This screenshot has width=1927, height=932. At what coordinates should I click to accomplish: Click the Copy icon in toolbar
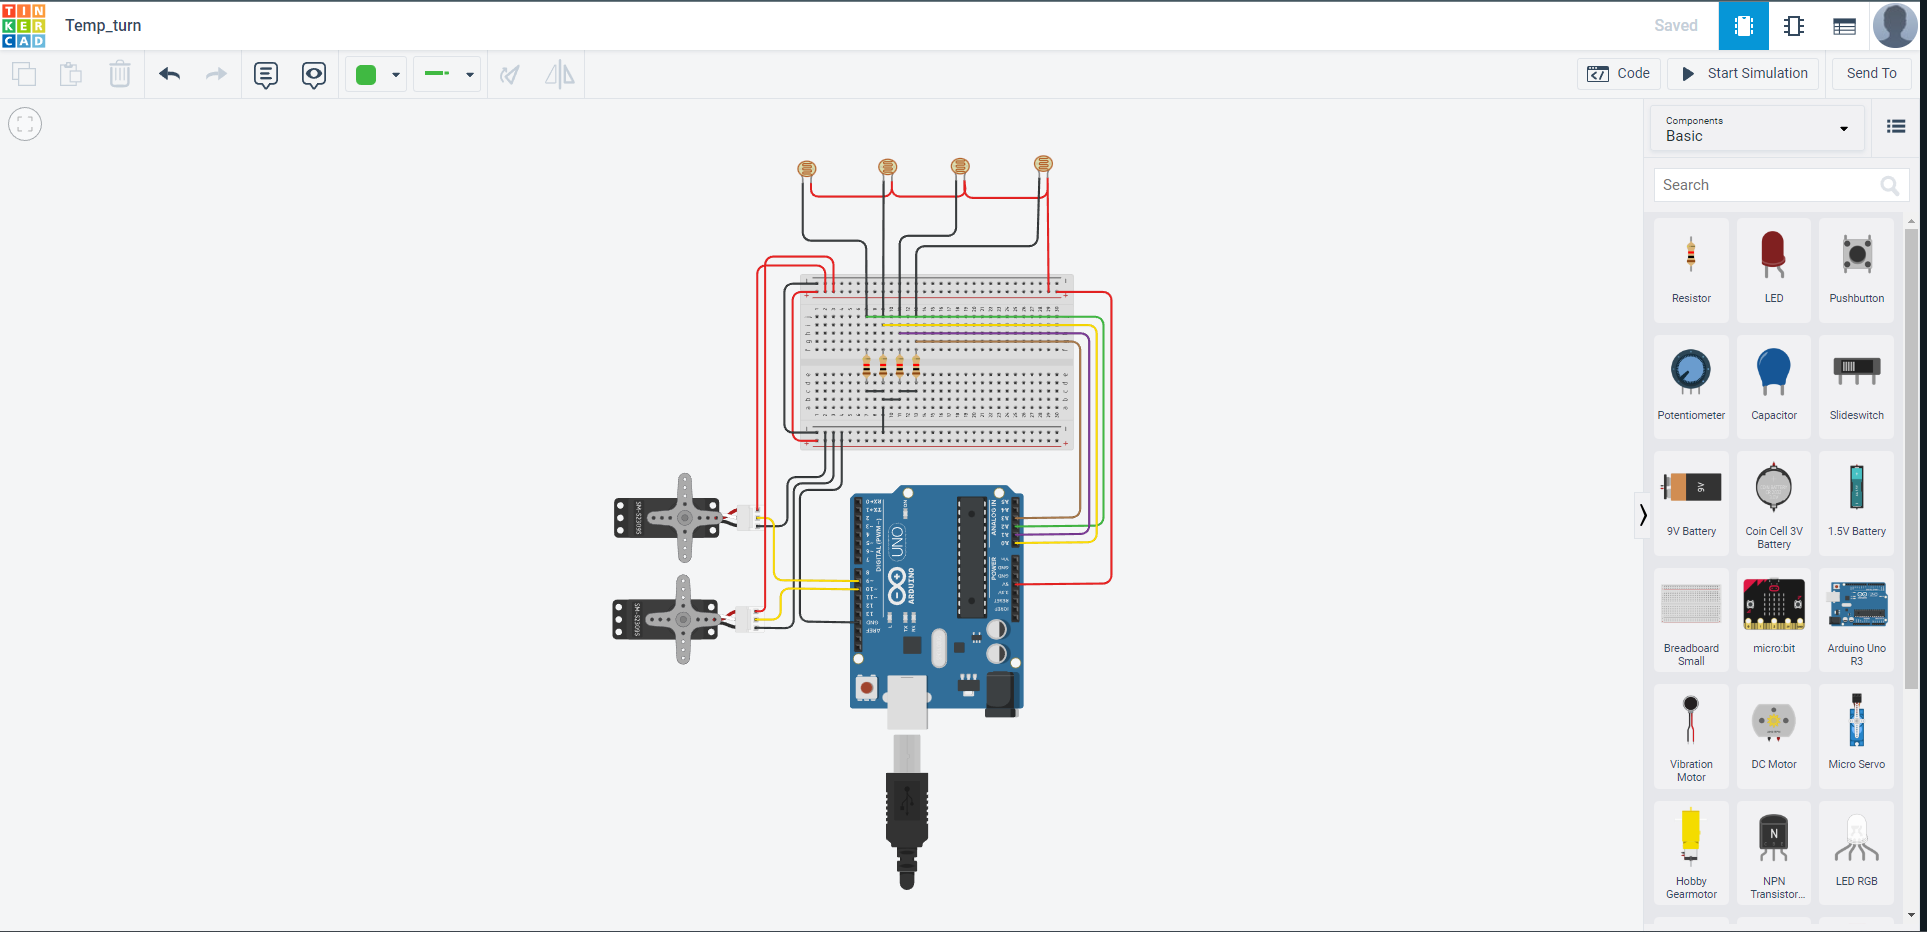pyautogui.click(x=24, y=74)
